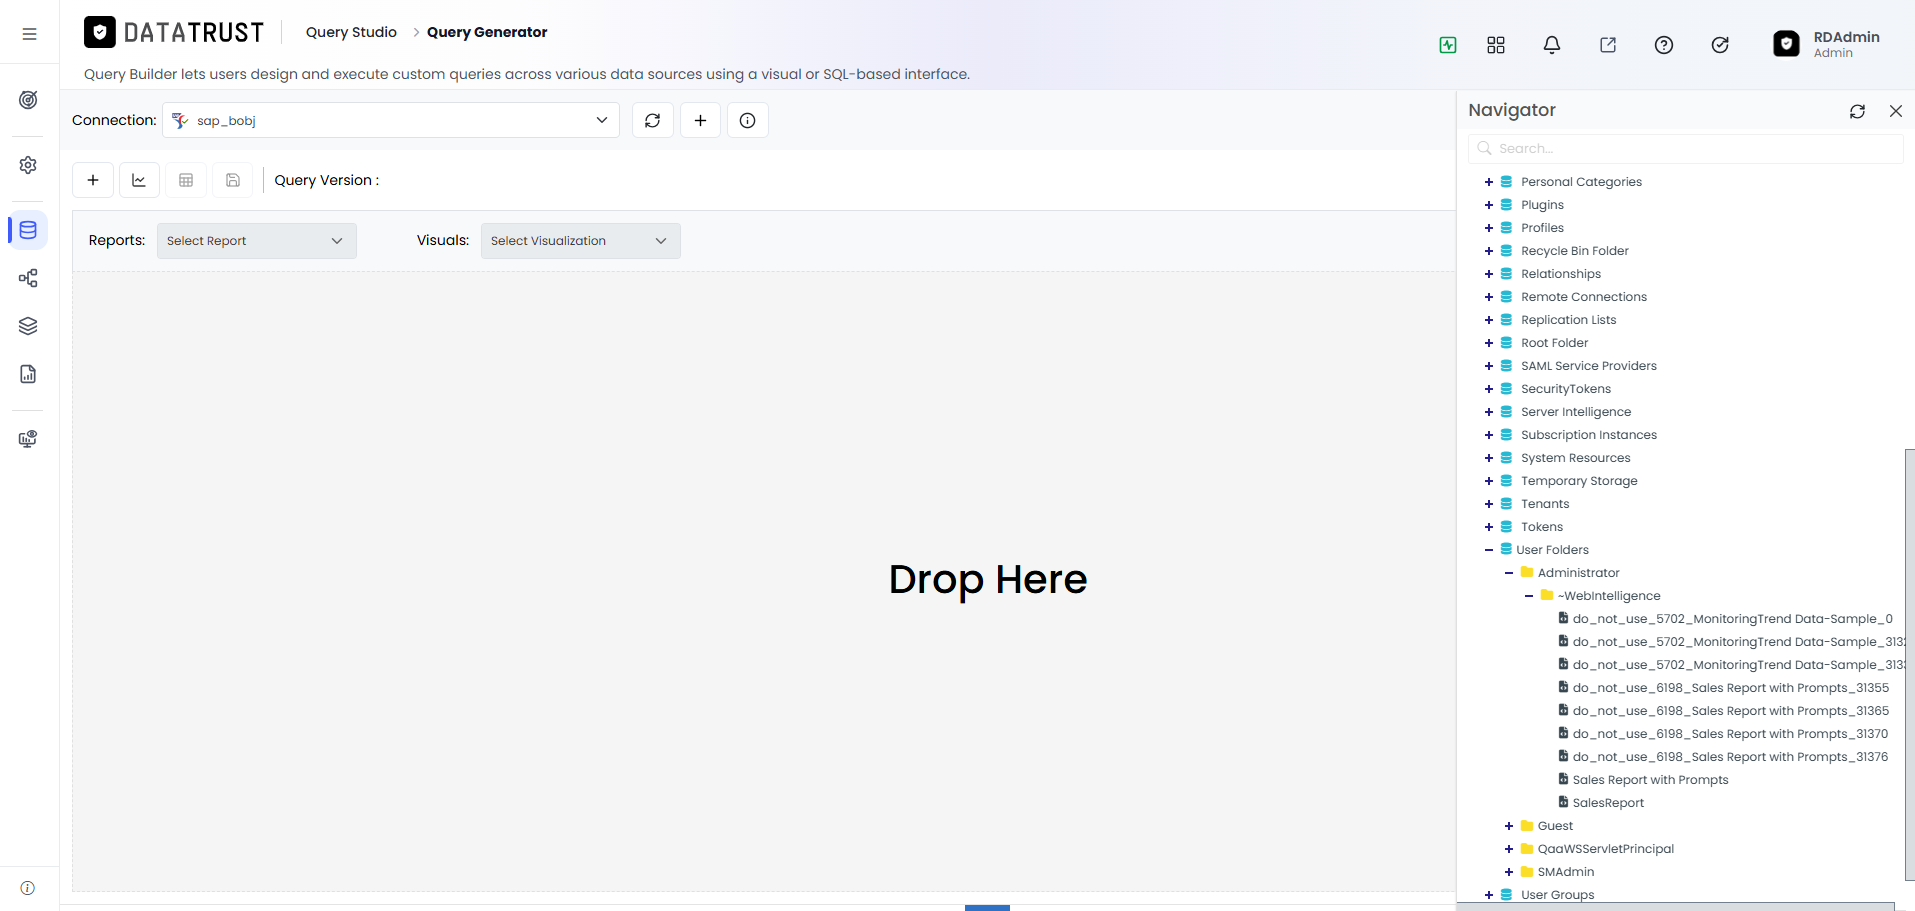The image size is (1915, 911).
Task: Select Sales Report with Prompts_31355 item
Action: (1731, 688)
